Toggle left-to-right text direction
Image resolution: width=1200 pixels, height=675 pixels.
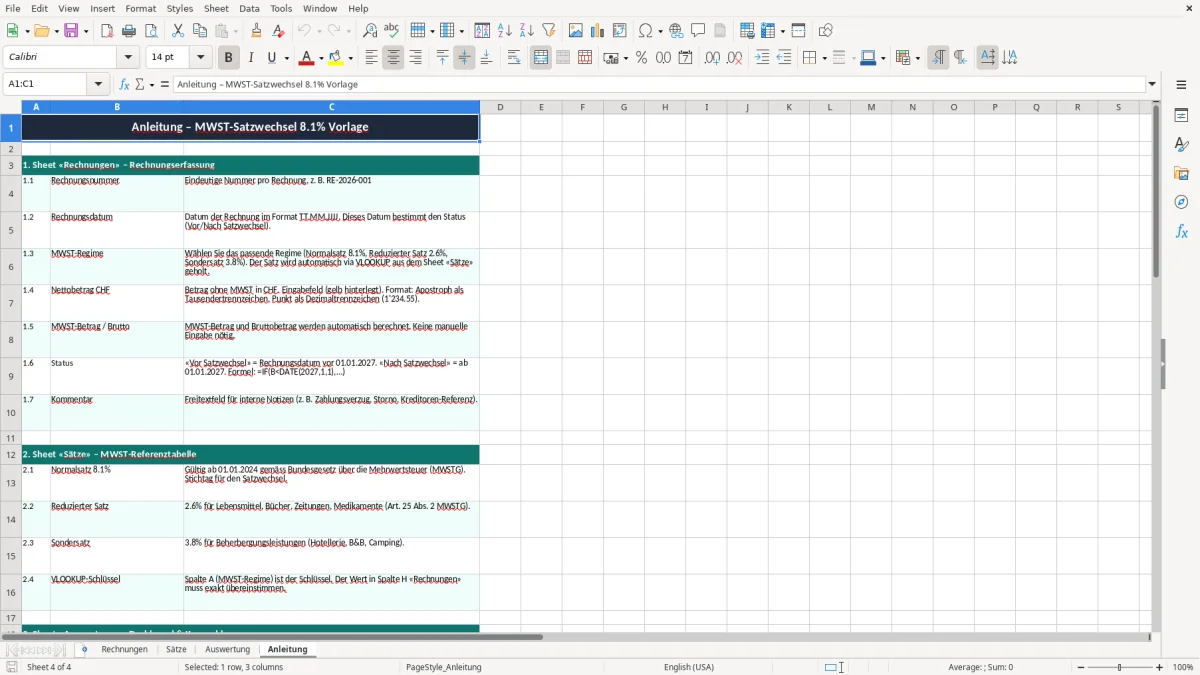click(938, 58)
